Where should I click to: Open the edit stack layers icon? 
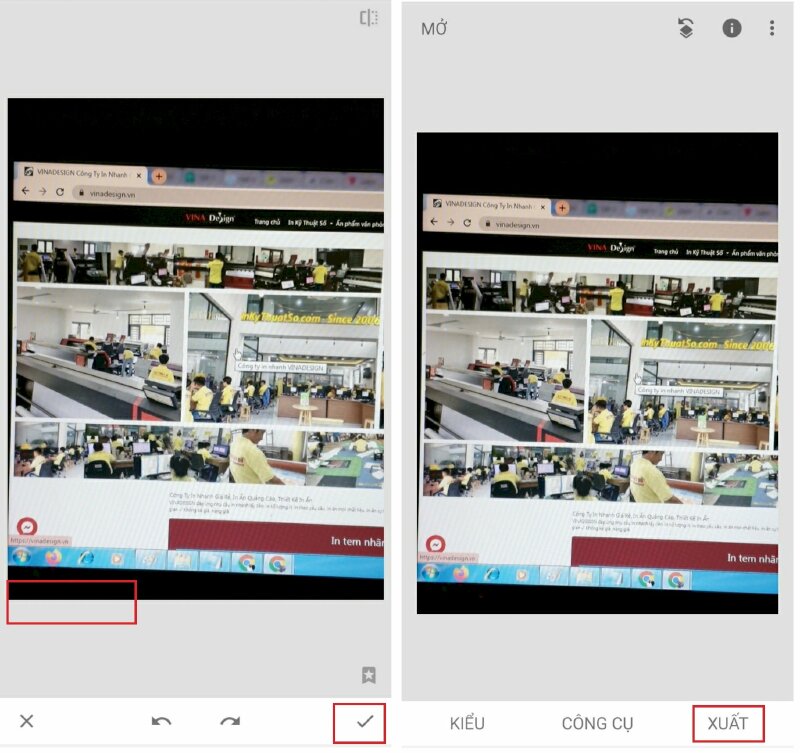pos(685,28)
